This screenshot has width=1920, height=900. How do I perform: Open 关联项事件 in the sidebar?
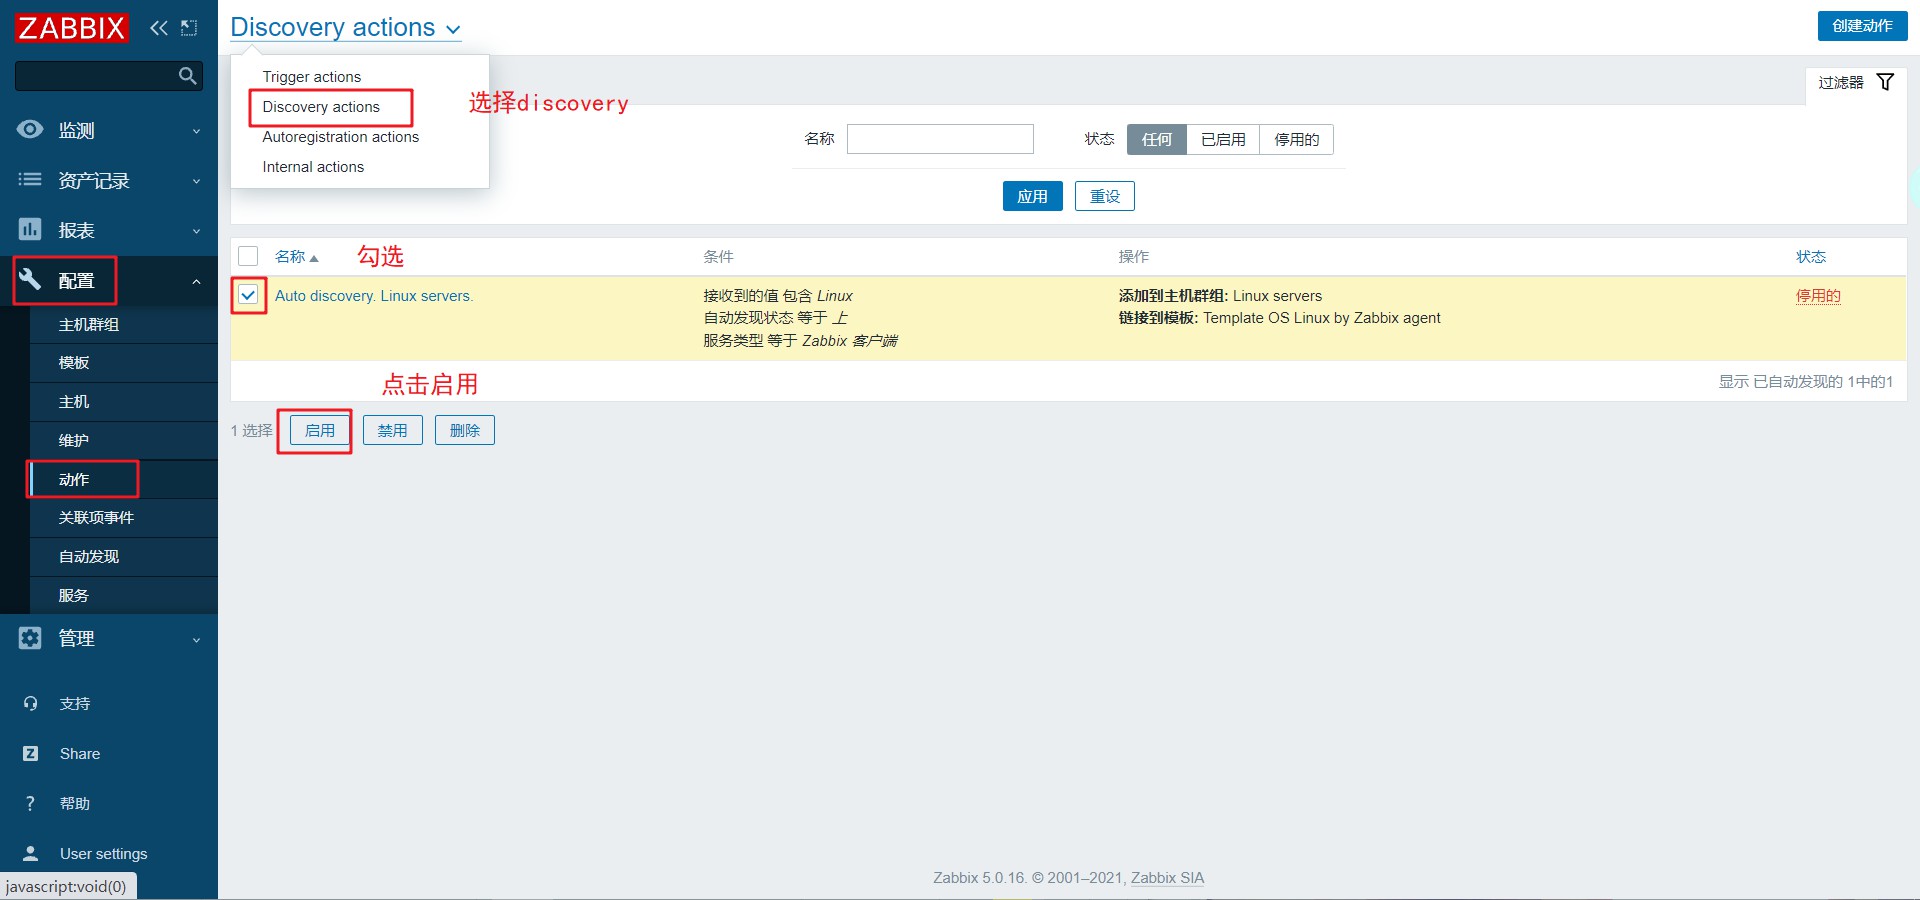(124, 518)
